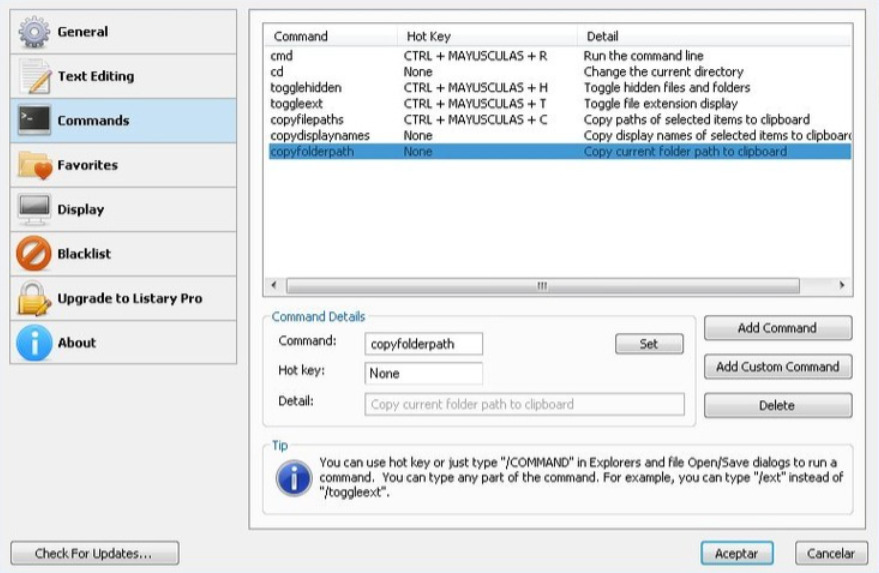Open the Blacklist section

[123, 253]
